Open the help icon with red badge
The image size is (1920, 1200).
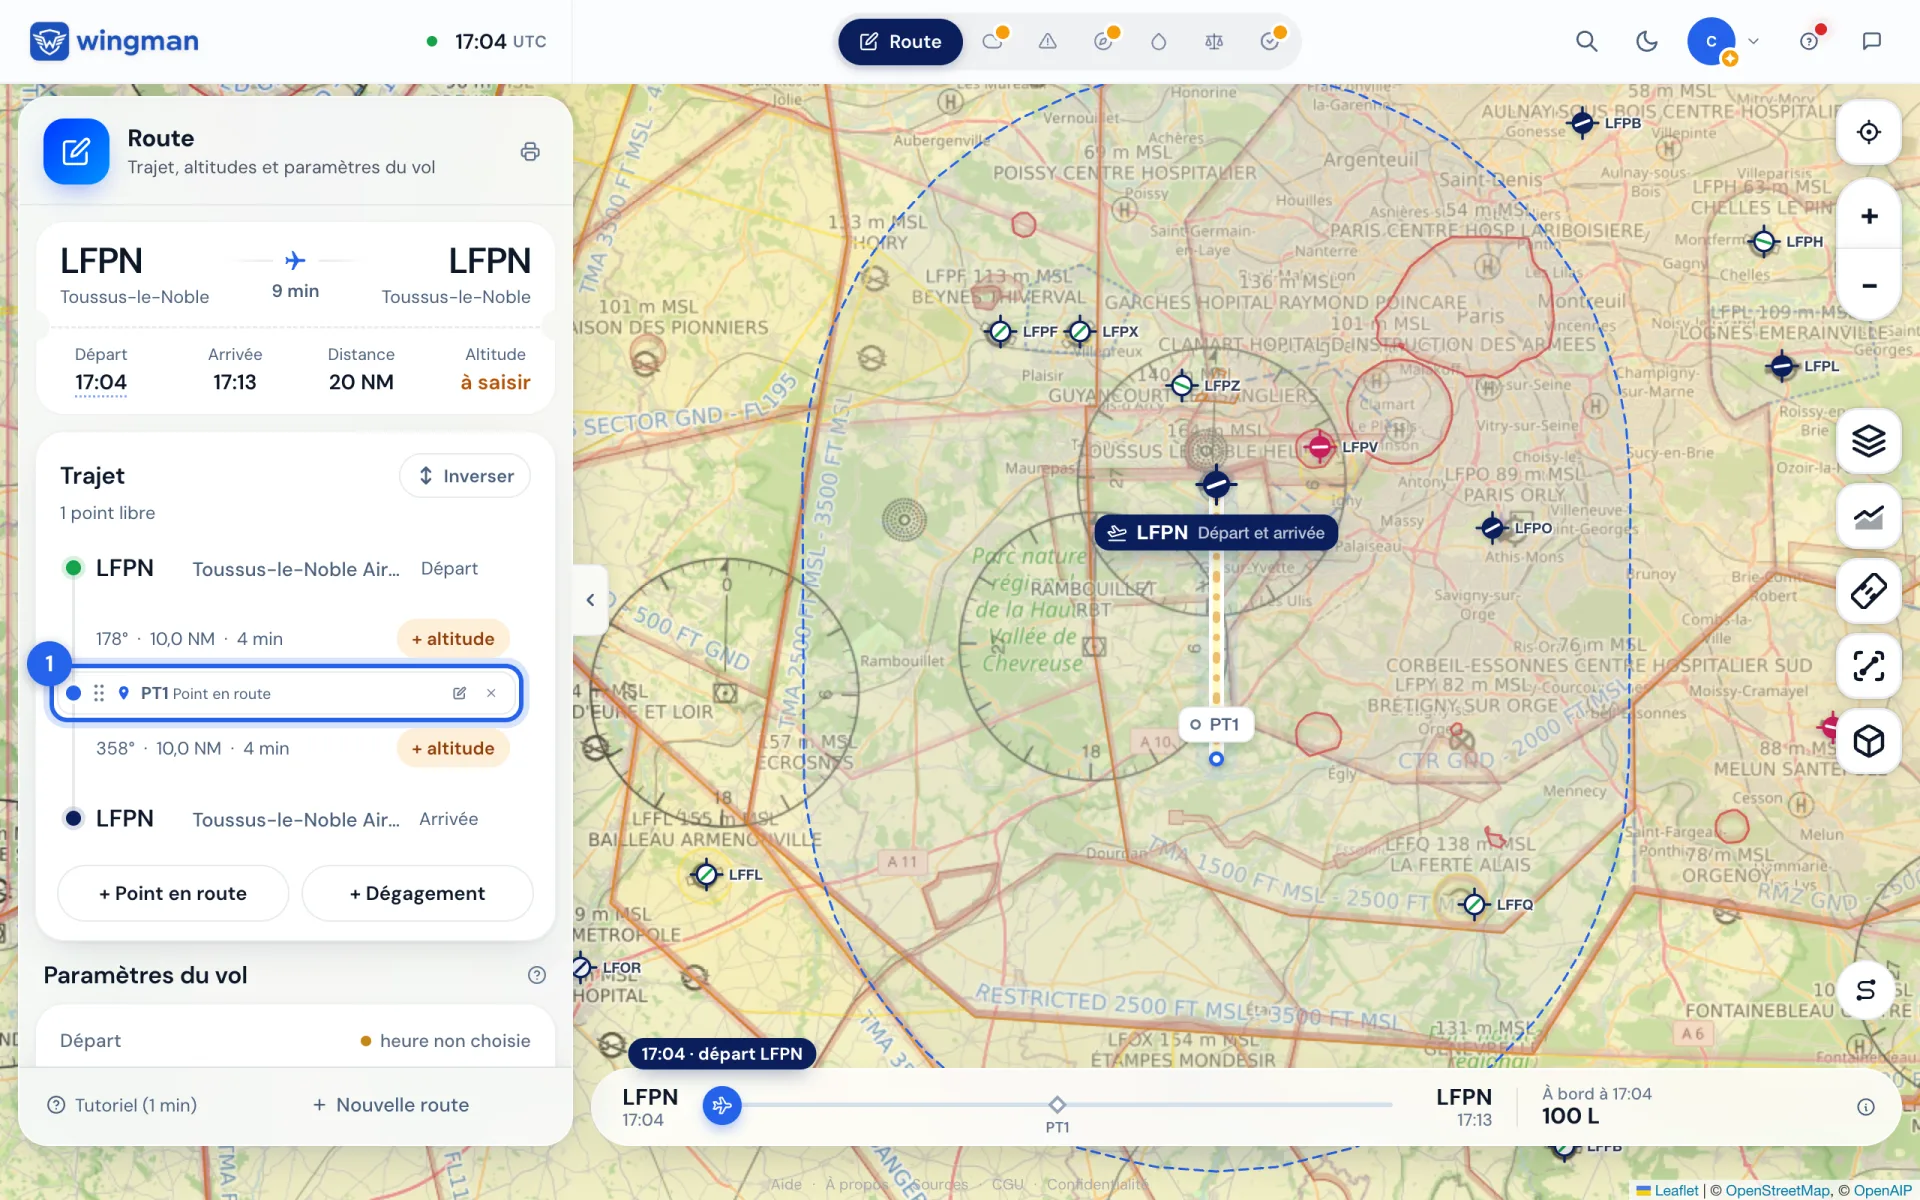1809,41
